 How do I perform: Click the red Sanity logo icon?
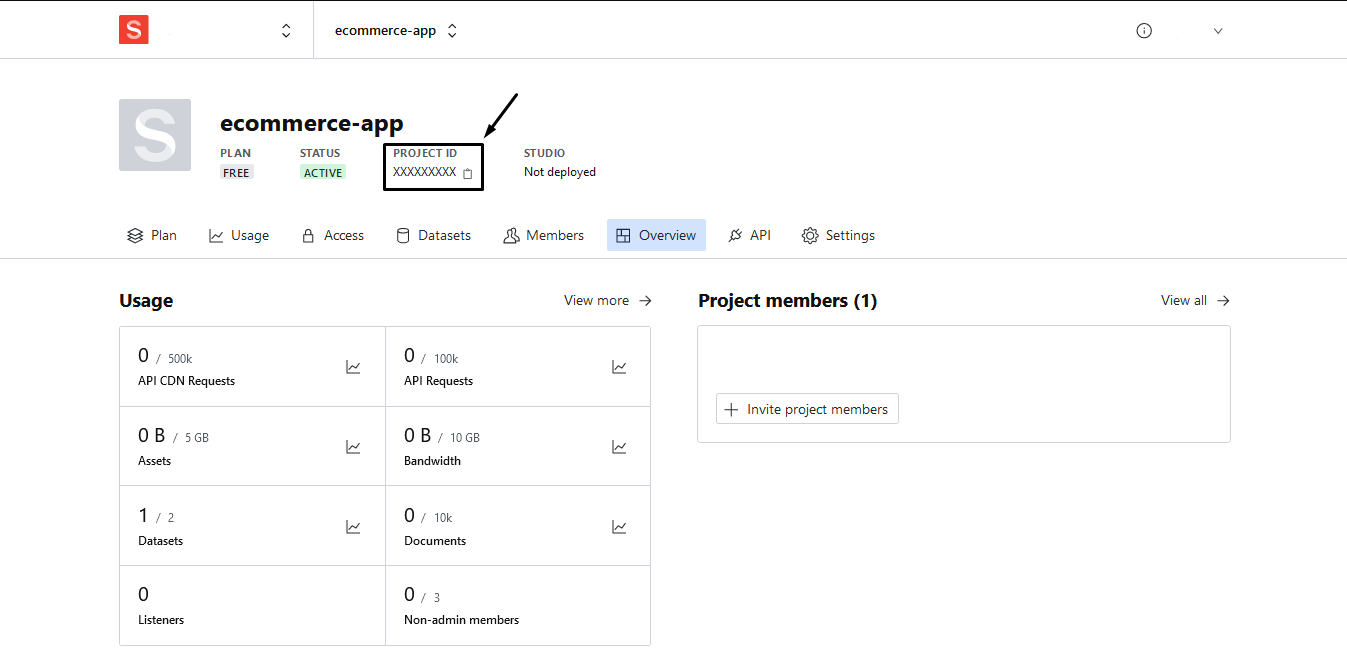[x=133, y=30]
